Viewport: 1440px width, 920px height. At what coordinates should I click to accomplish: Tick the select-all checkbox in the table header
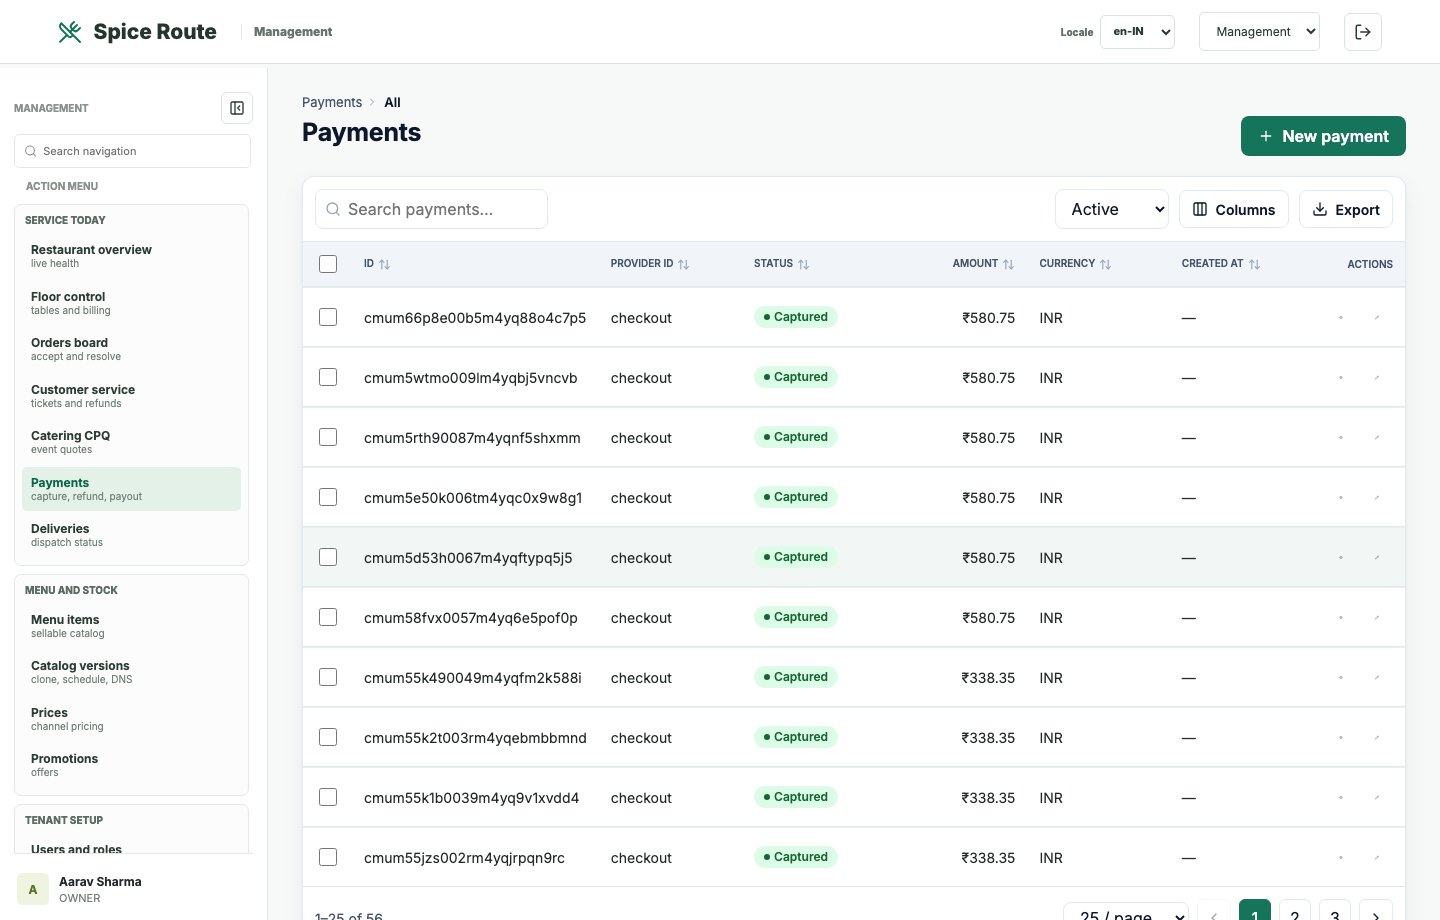point(328,264)
